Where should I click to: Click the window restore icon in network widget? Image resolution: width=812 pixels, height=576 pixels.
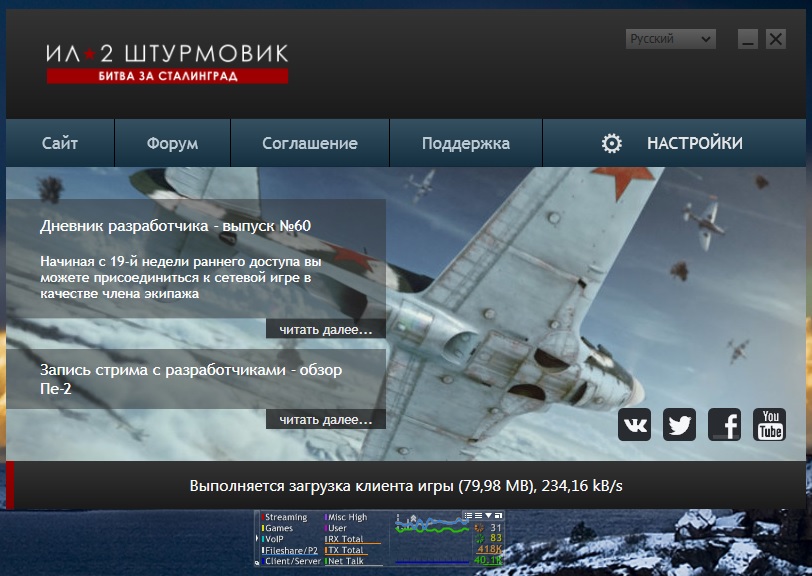click(x=498, y=516)
